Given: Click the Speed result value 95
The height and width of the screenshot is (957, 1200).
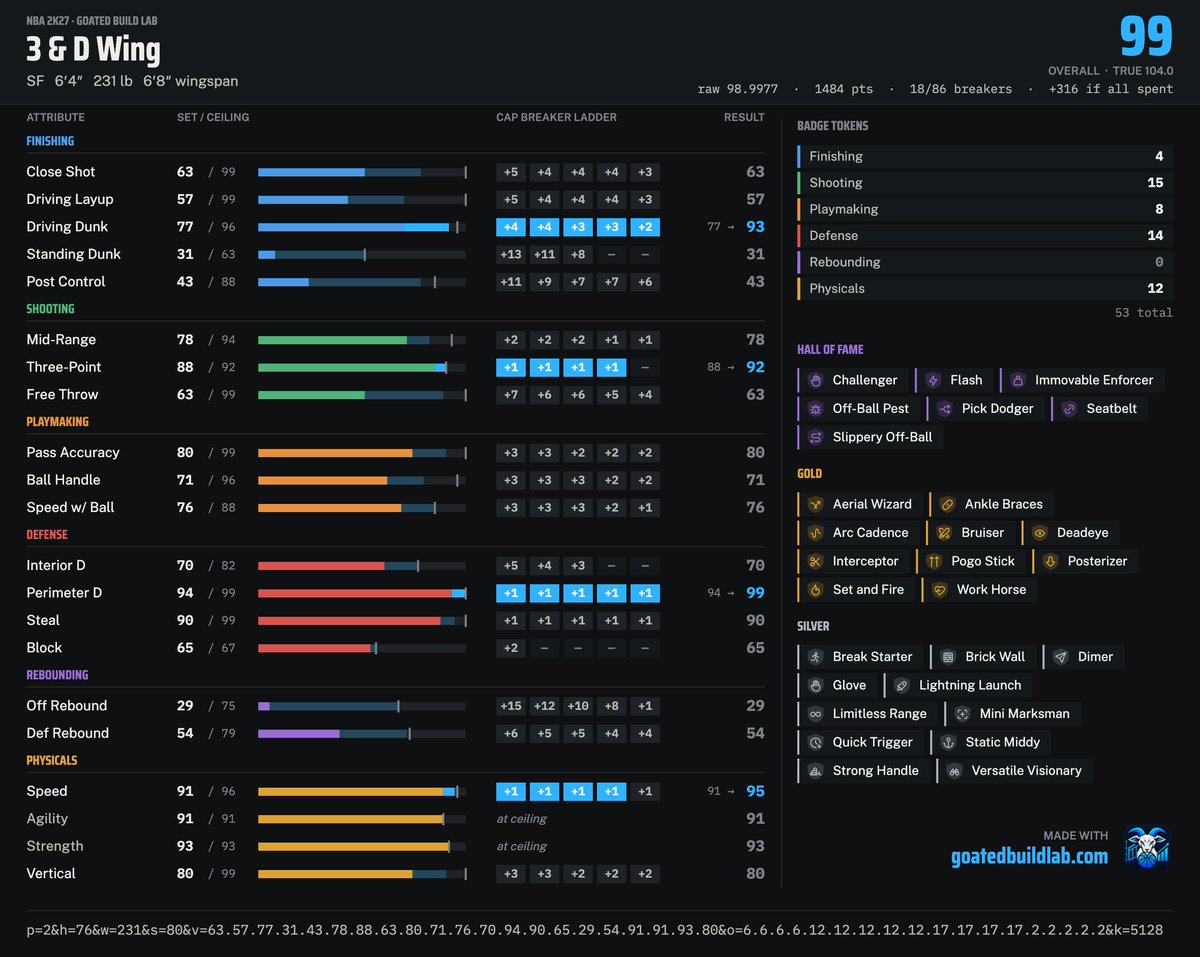Looking at the screenshot, I should (755, 791).
